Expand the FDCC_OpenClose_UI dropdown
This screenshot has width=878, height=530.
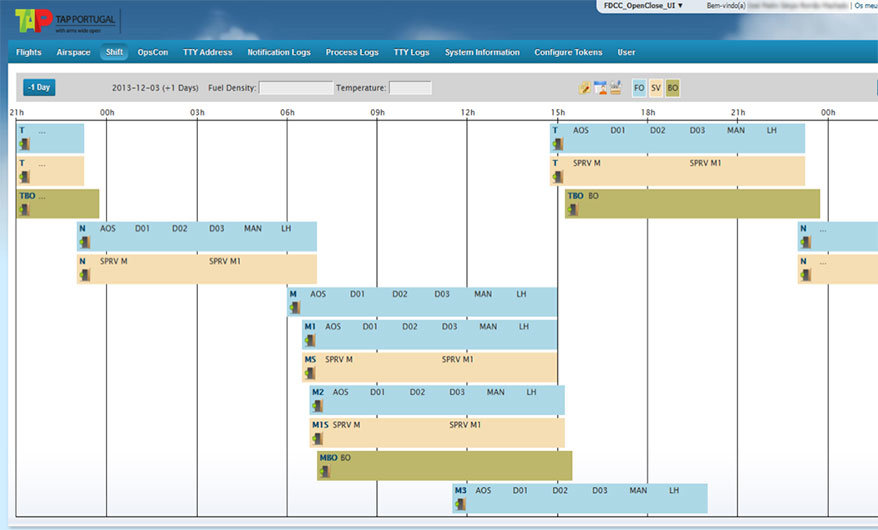(x=644, y=6)
